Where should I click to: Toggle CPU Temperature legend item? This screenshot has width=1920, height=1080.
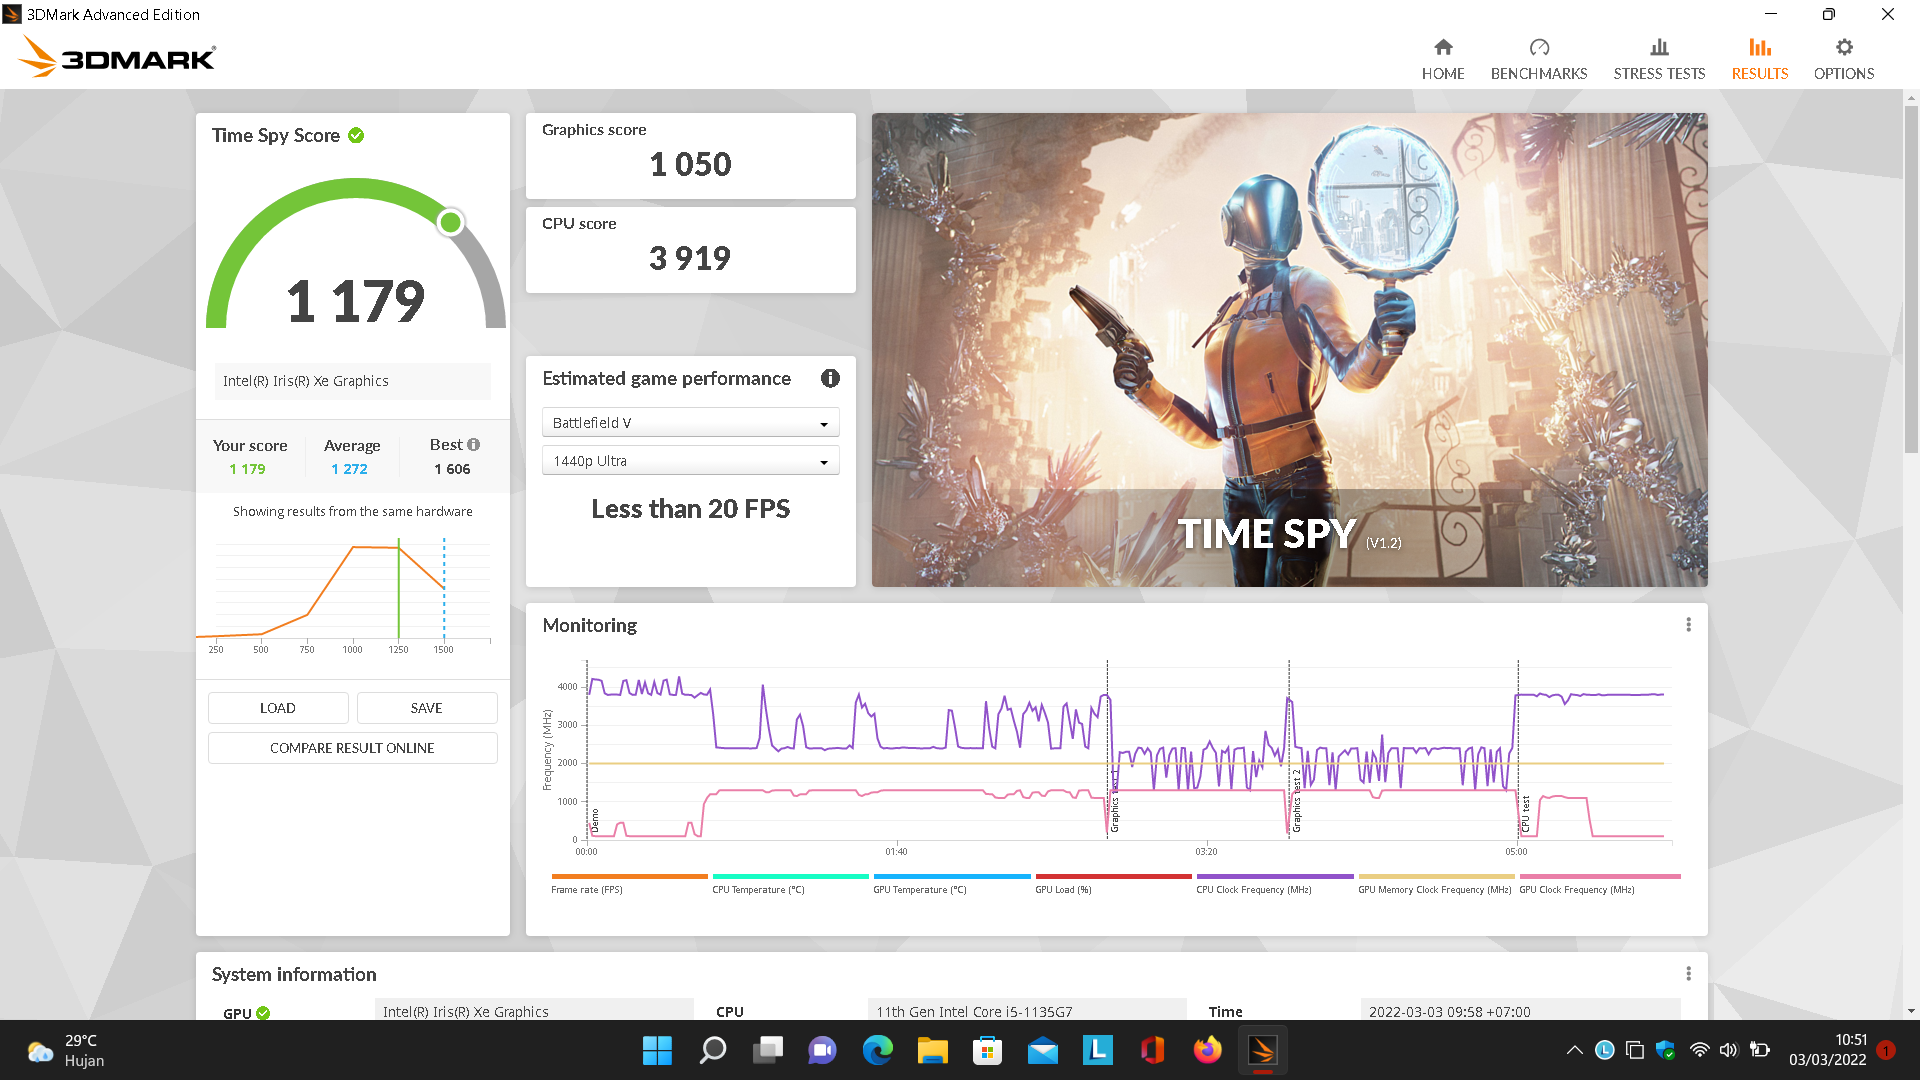[x=790, y=883]
